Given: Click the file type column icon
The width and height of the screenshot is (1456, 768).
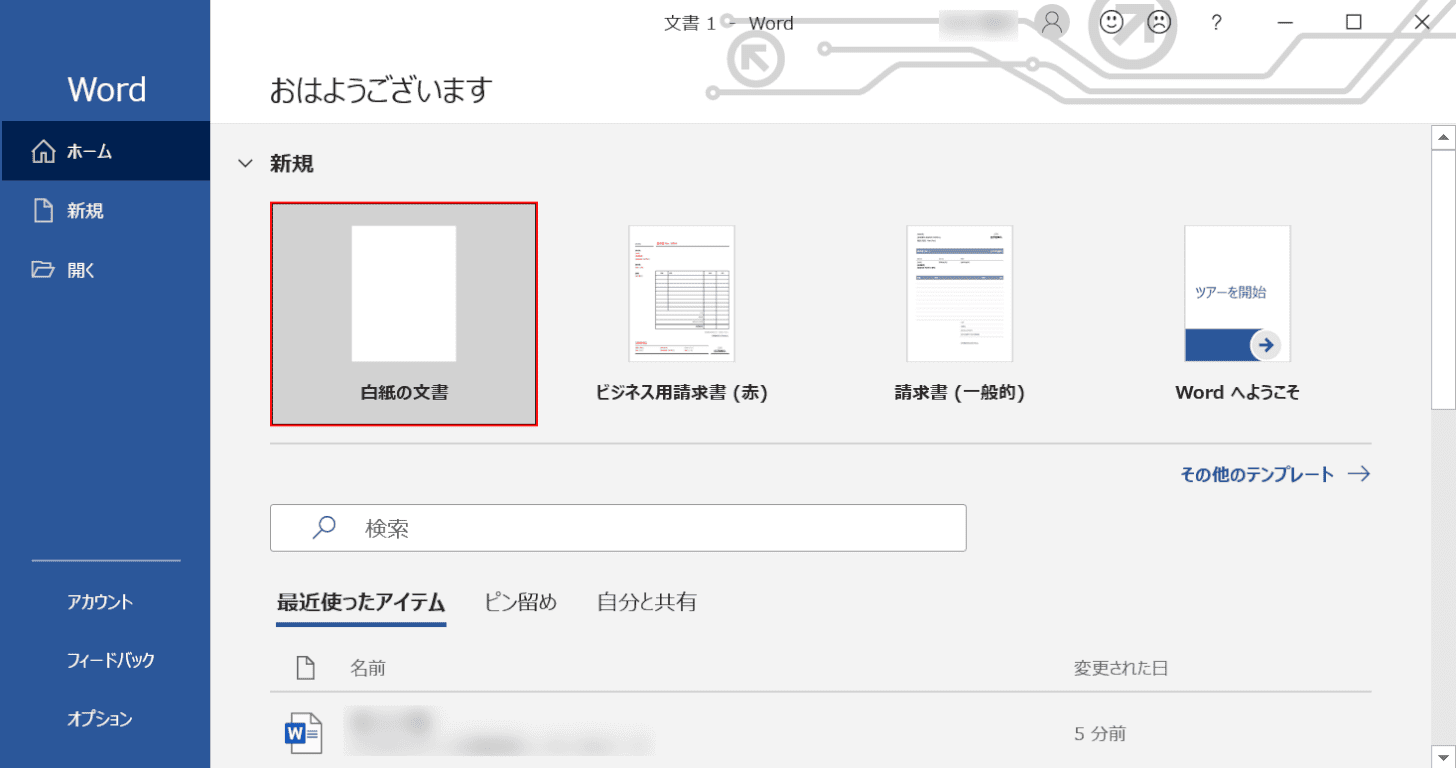Looking at the screenshot, I should [305, 668].
